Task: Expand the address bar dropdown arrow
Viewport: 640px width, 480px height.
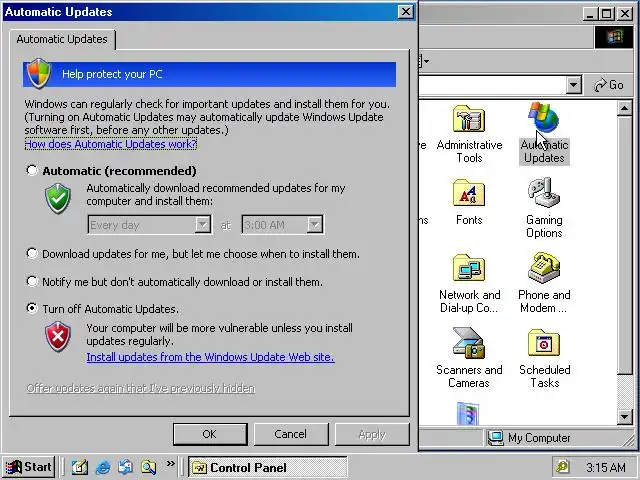Action: (573, 85)
